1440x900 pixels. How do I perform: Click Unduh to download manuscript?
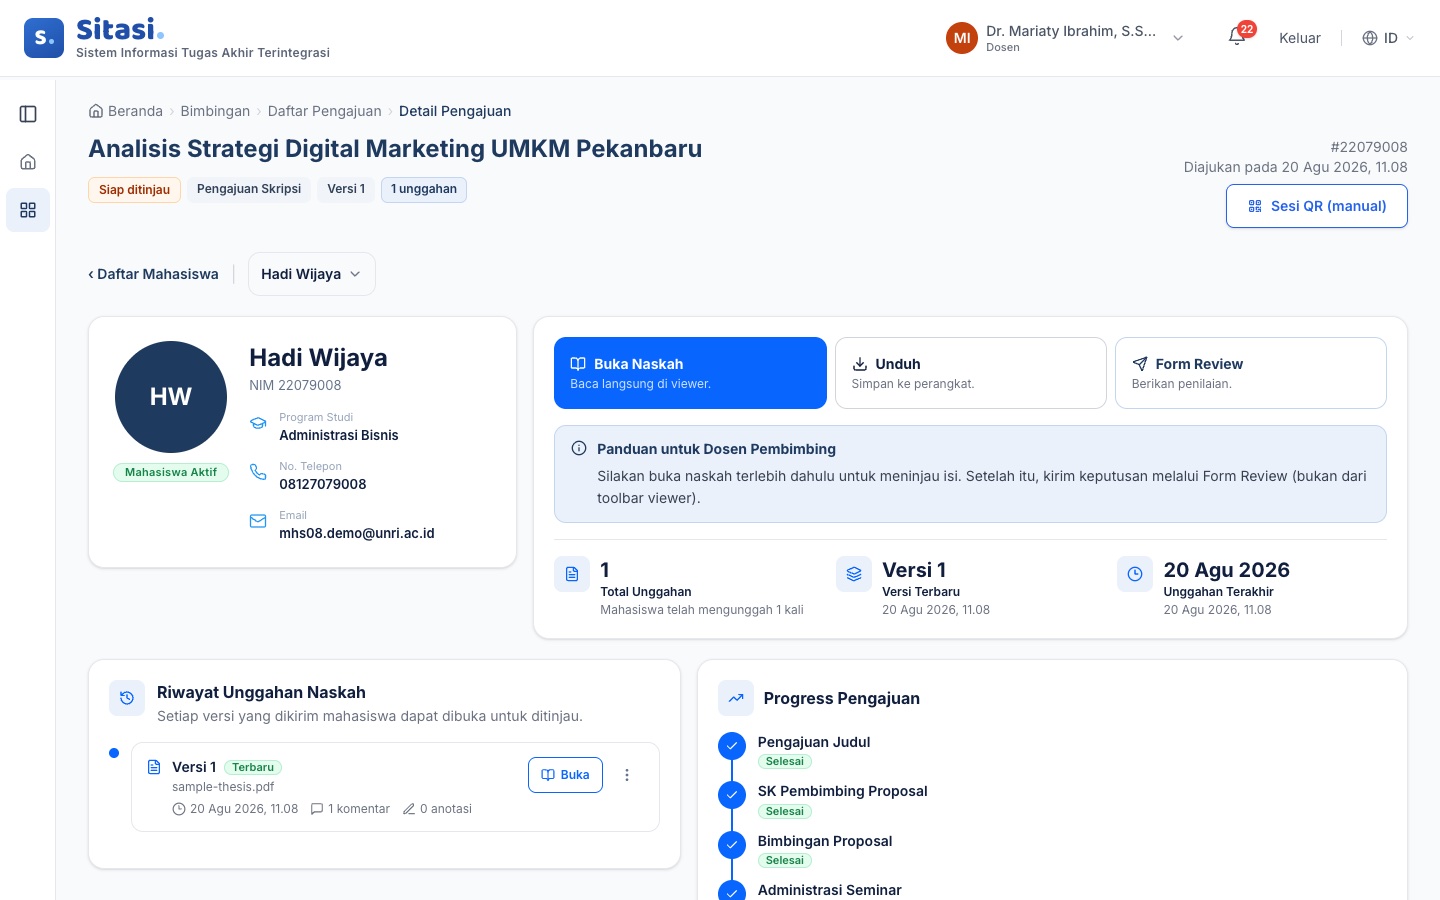[971, 373]
